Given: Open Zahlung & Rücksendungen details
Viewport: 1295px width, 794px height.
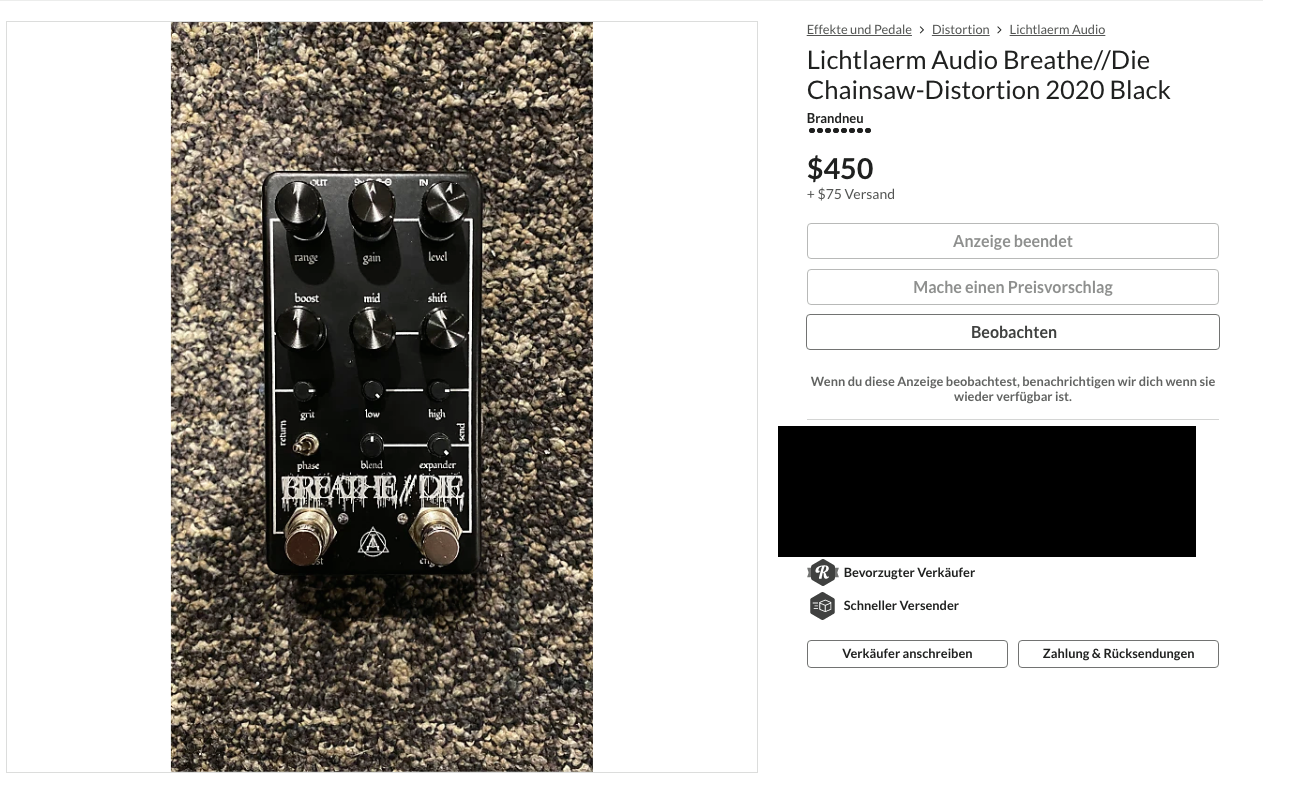Looking at the screenshot, I should pyautogui.click(x=1118, y=654).
